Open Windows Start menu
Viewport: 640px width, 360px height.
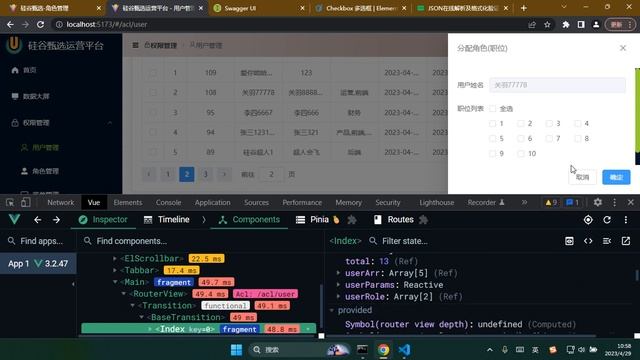[236, 350]
